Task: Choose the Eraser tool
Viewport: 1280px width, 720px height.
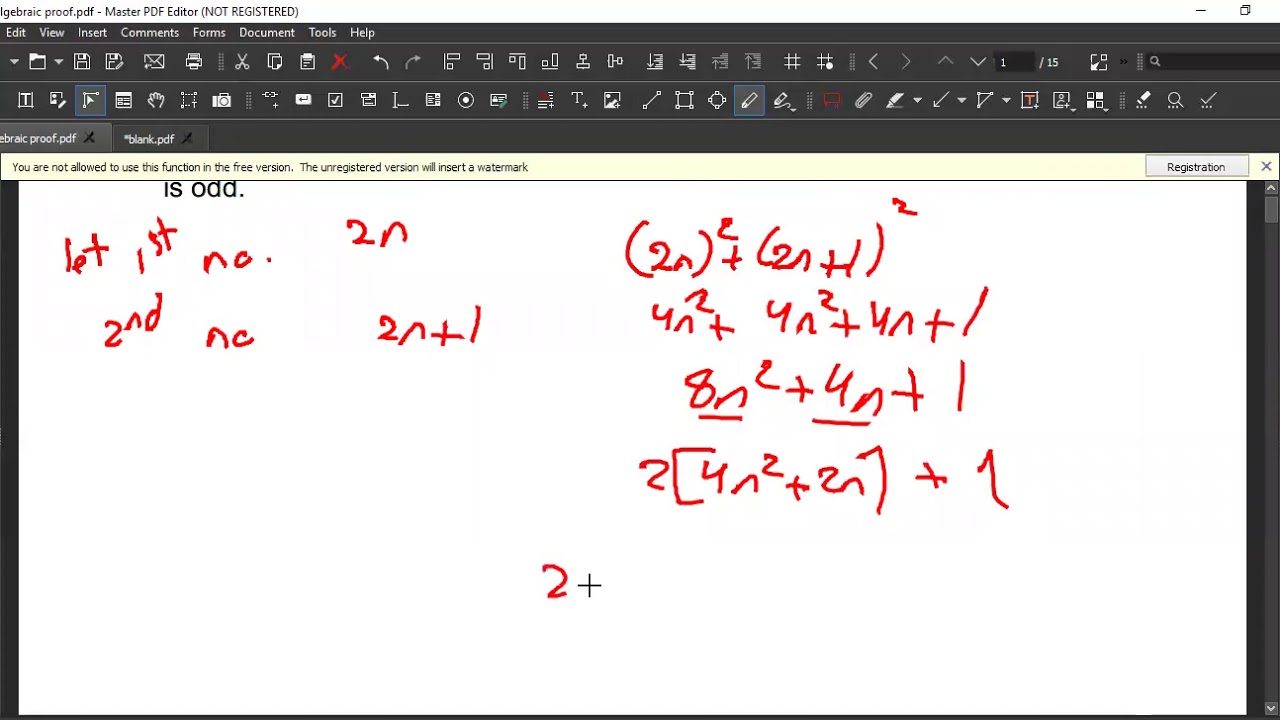Action: (x=1143, y=100)
